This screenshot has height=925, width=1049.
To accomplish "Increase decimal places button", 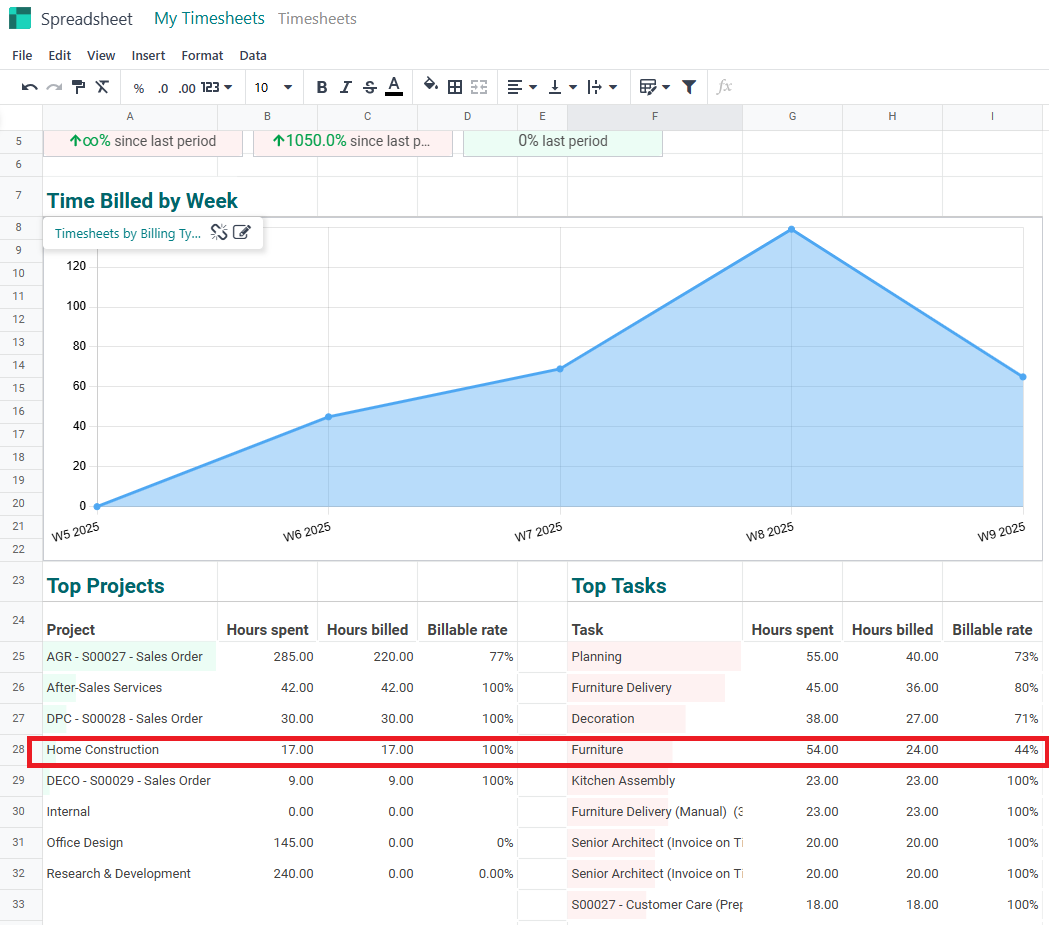I will 187,88.
